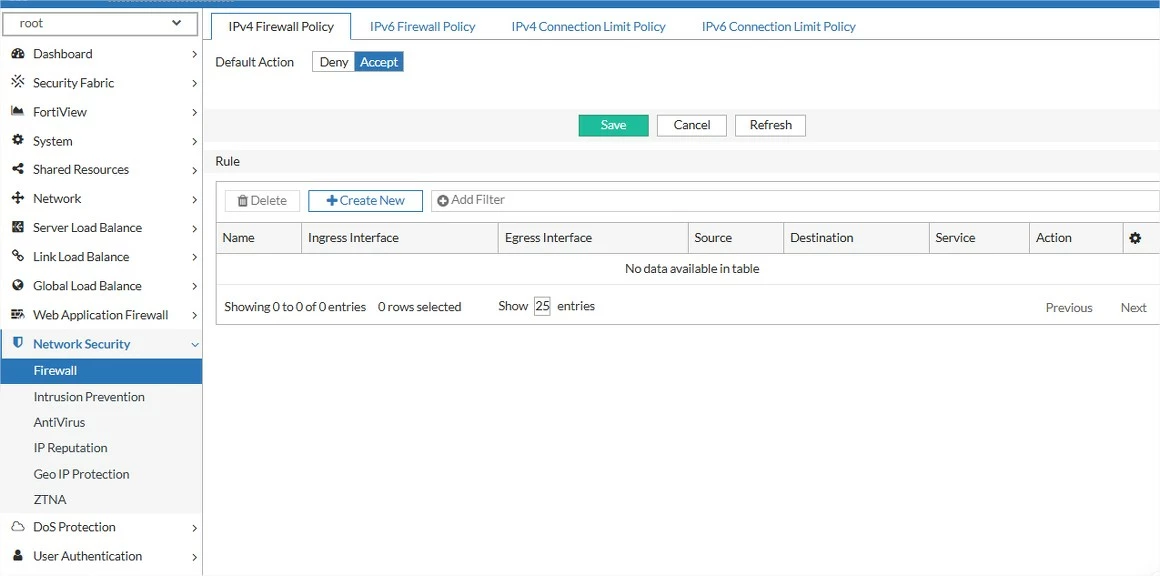
Task: Open table column settings gear icon
Action: (1135, 237)
